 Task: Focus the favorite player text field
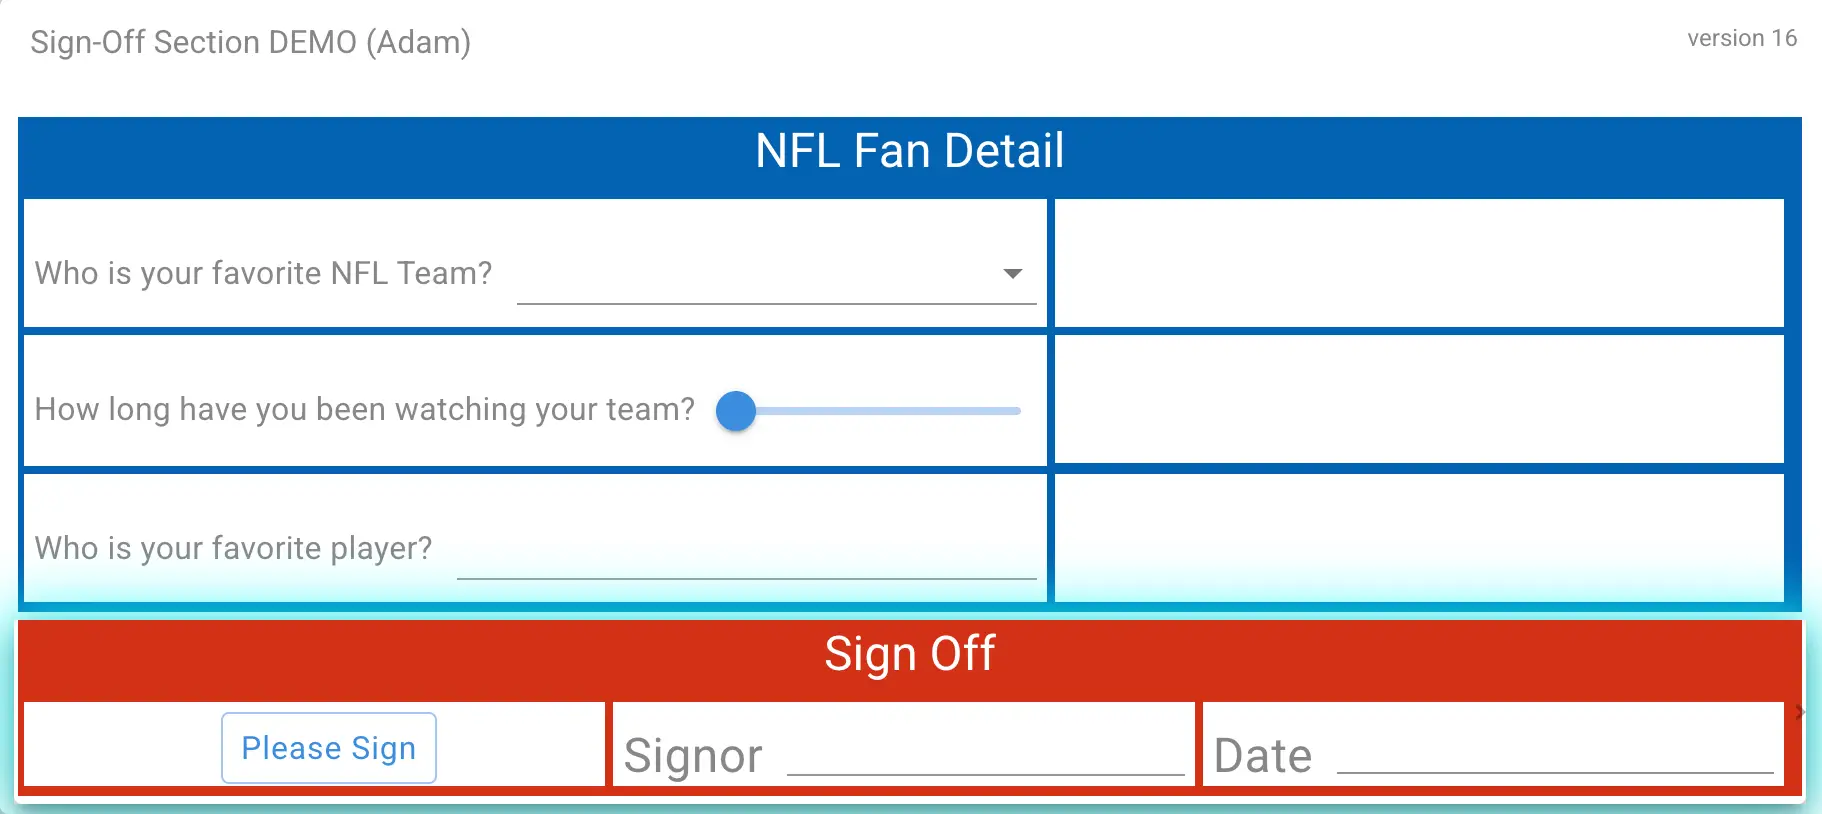(x=746, y=554)
